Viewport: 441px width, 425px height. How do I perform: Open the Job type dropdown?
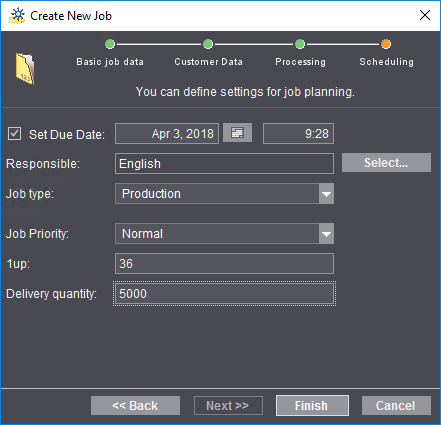pos(326,194)
